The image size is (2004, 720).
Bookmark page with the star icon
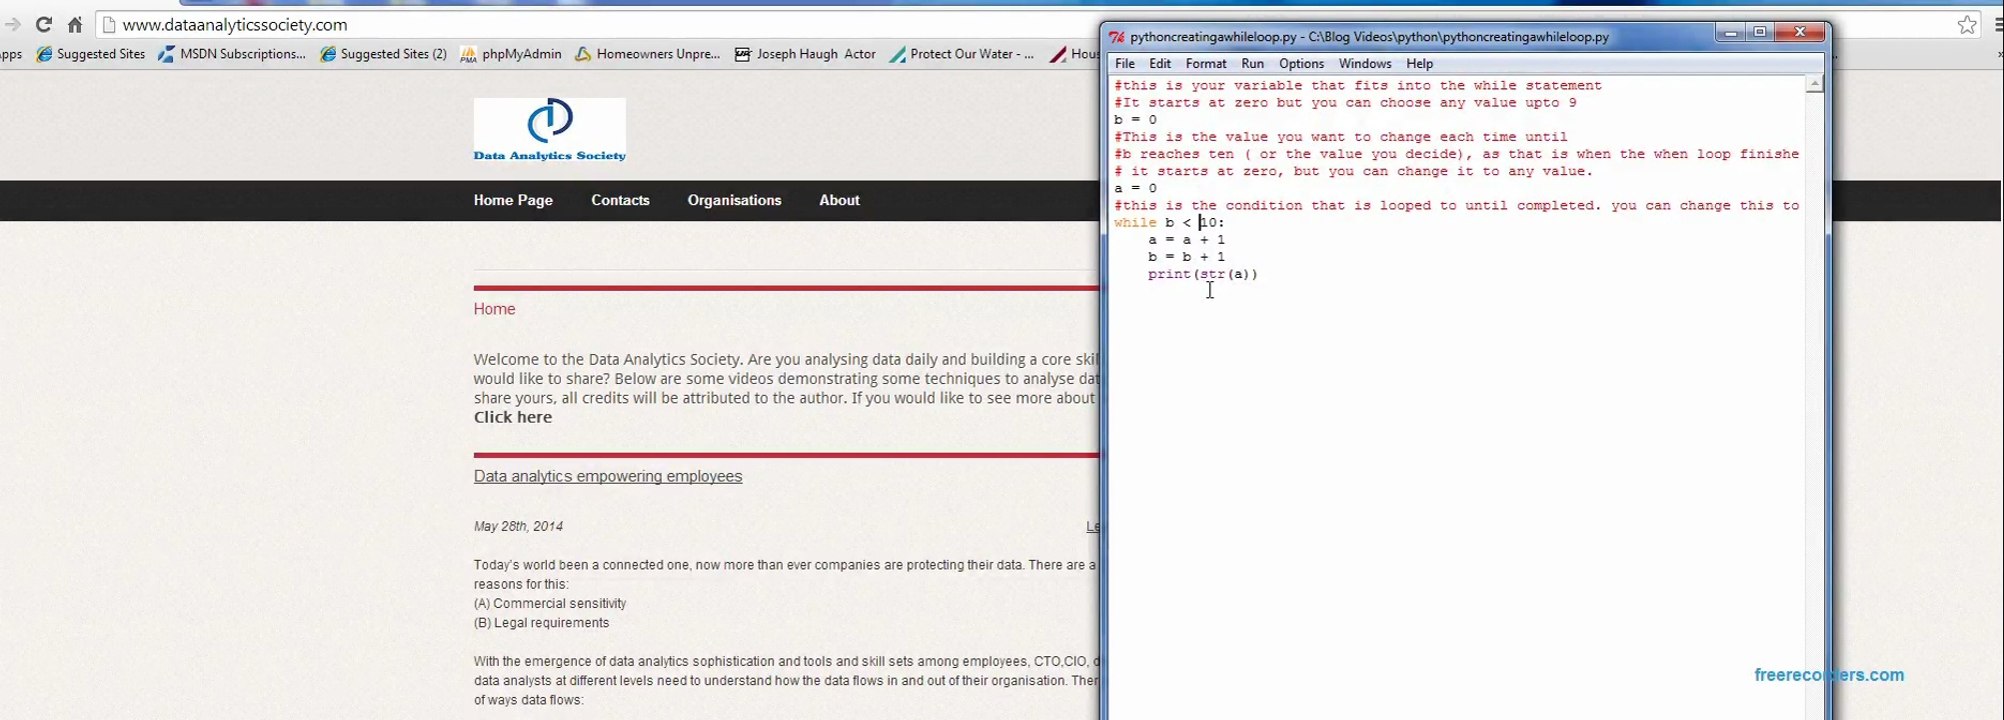pos(1967,25)
